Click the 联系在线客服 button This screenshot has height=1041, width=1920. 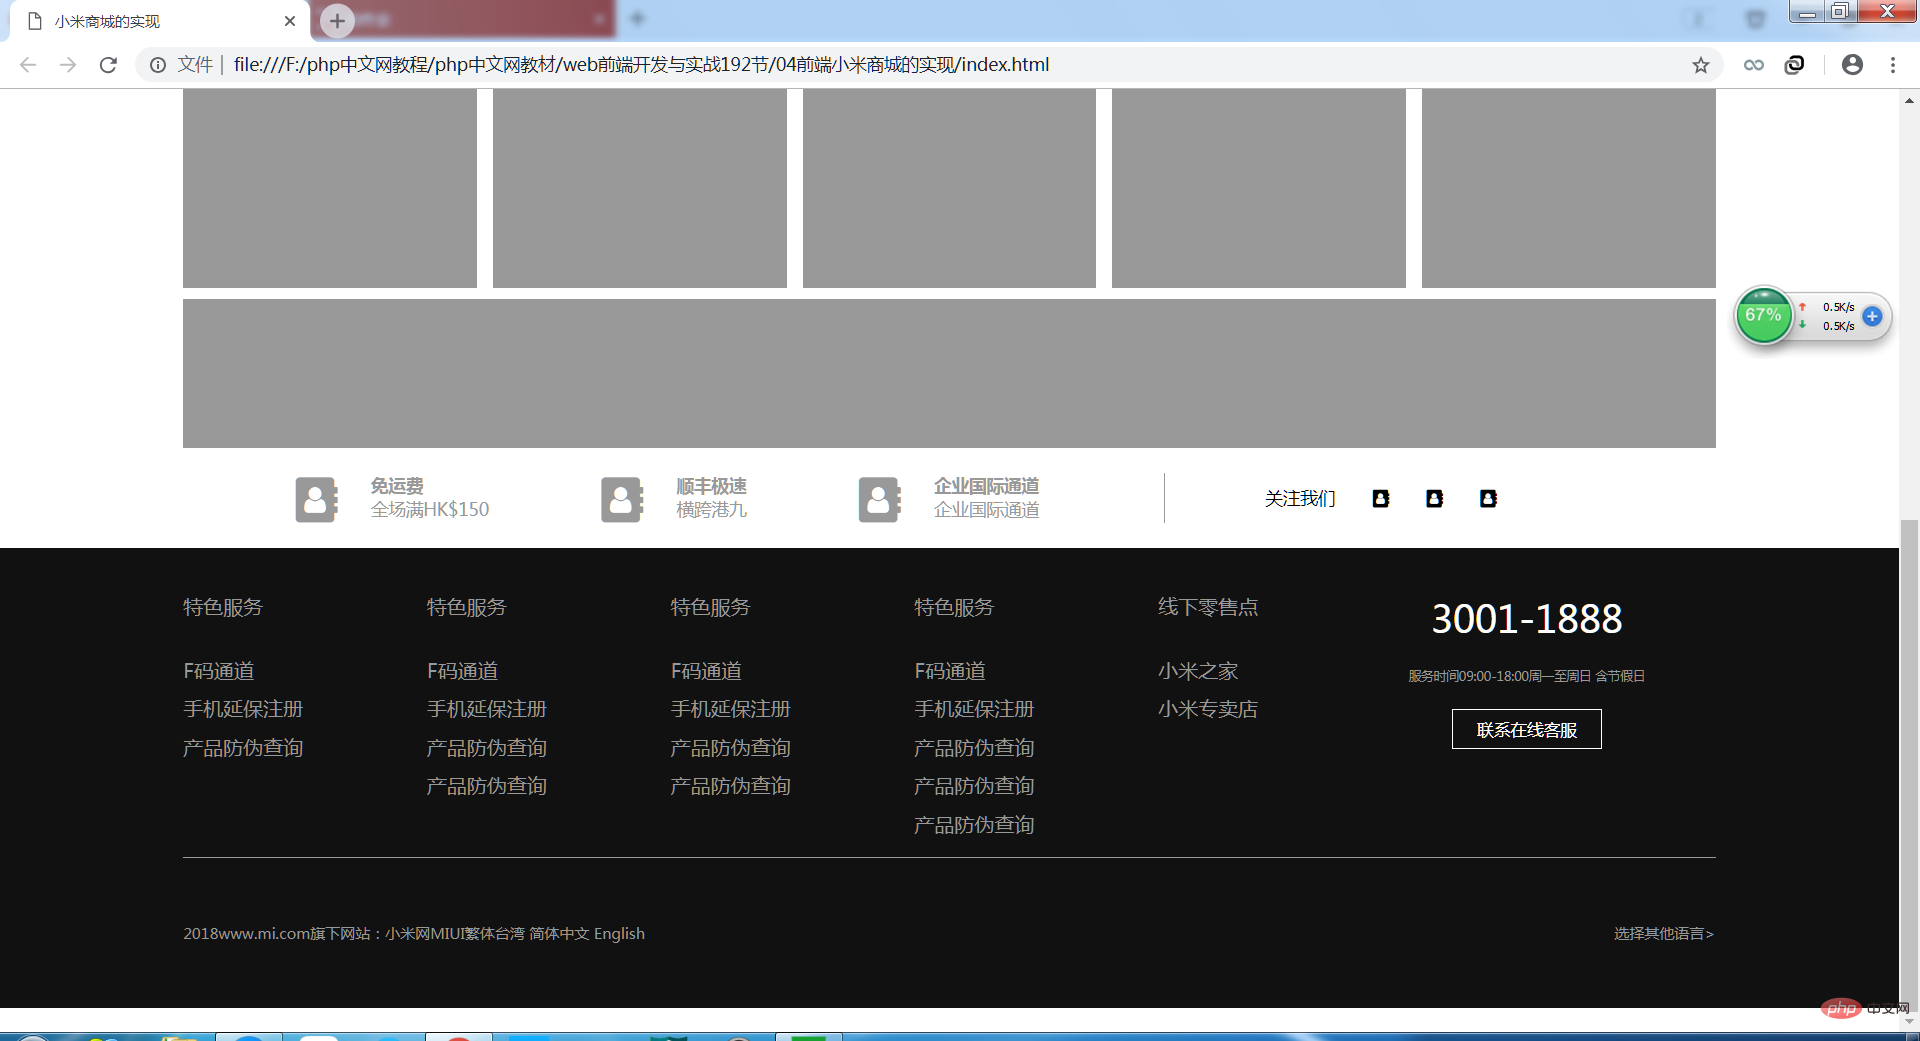pos(1526,729)
